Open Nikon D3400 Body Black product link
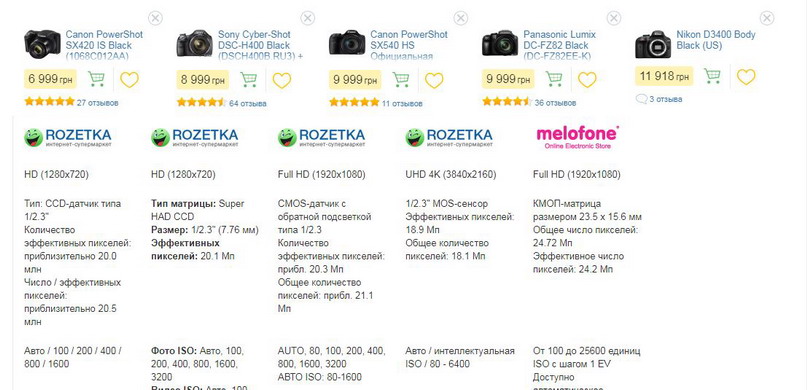 (x=716, y=40)
